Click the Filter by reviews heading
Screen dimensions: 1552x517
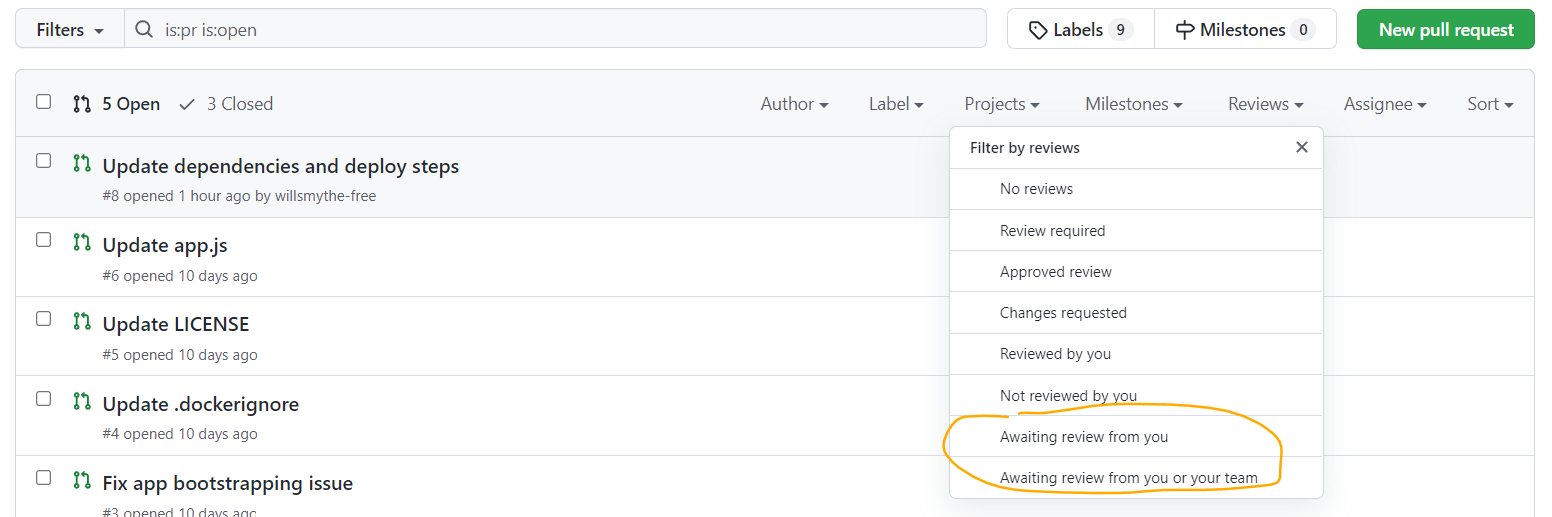coord(1025,148)
